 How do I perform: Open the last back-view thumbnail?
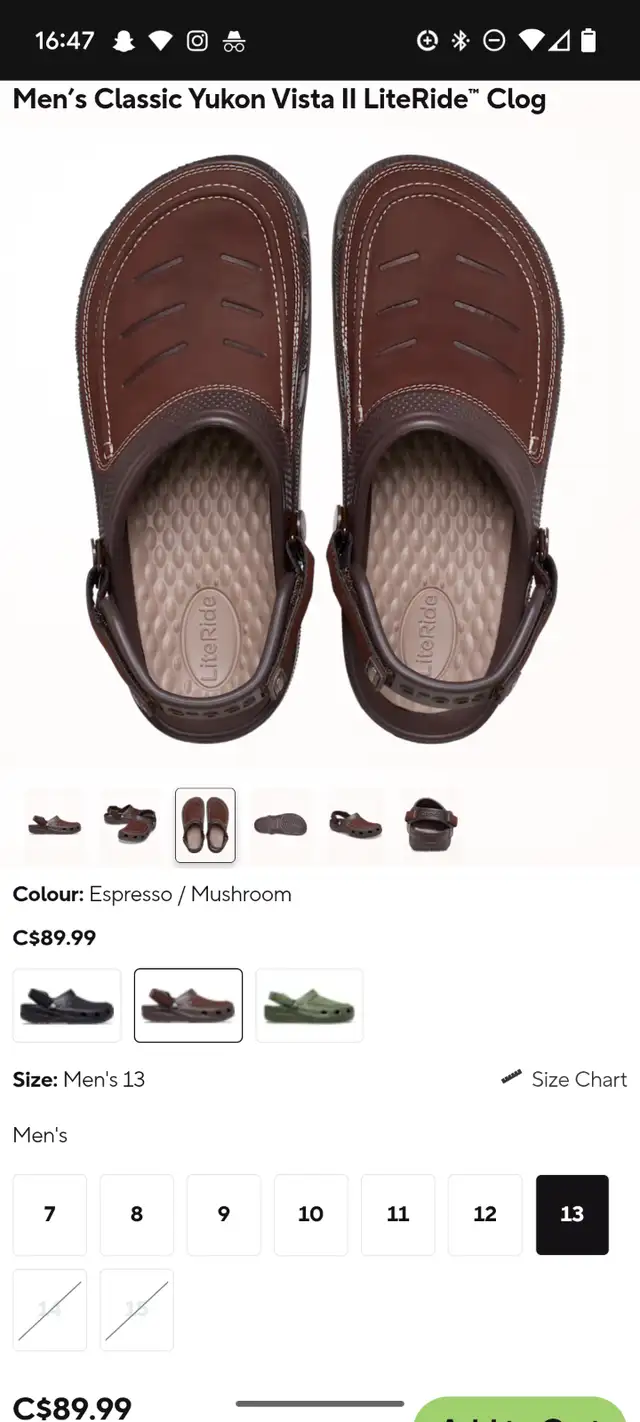[431, 825]
